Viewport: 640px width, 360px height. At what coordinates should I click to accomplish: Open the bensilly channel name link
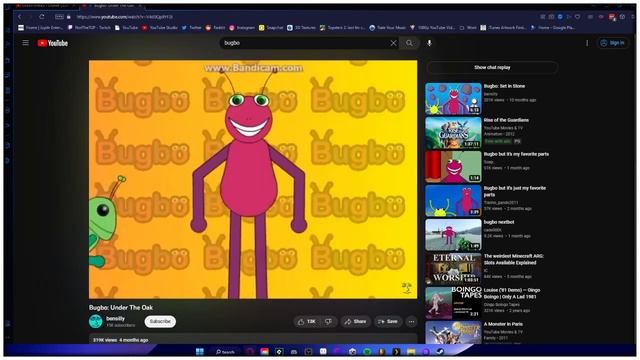(116, 318)
